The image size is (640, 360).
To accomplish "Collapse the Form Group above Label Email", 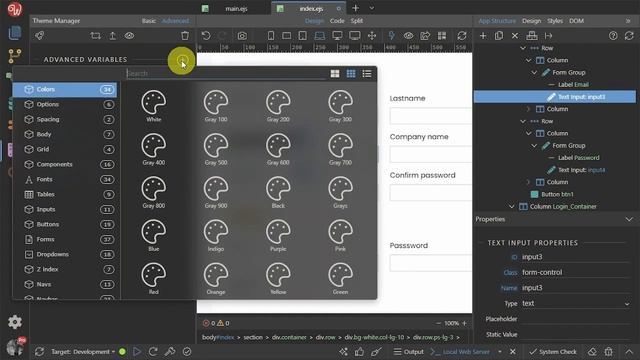I will [534, 73].
